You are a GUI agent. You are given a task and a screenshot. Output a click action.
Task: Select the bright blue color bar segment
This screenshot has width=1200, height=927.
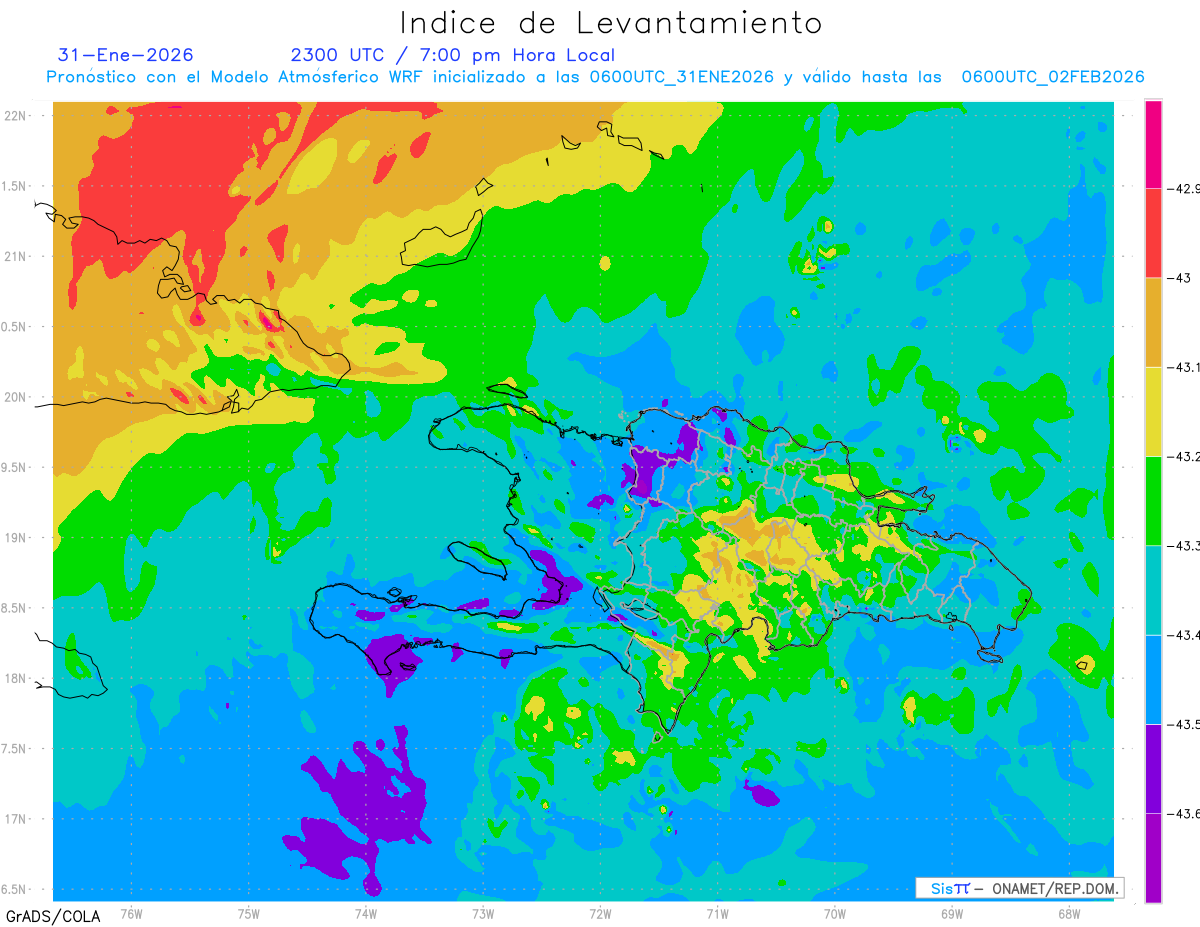(1153, 679)
